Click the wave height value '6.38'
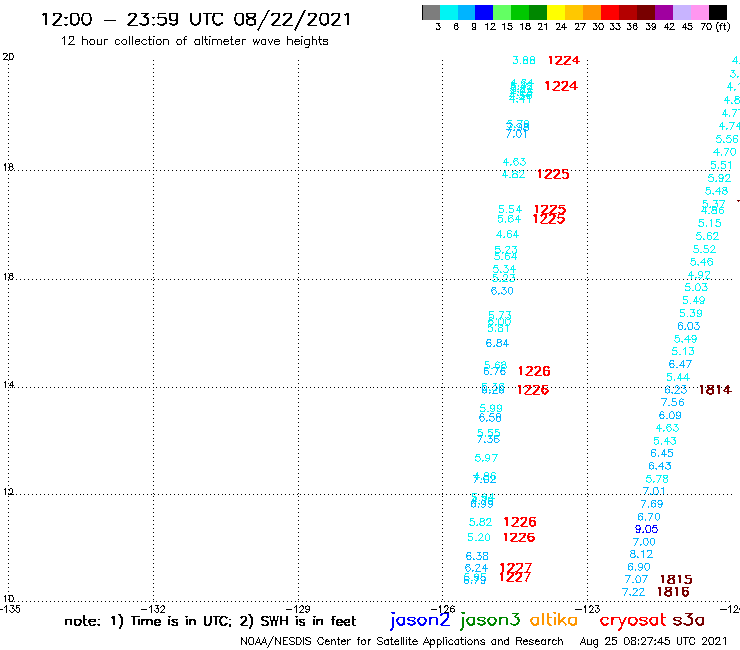740x650 pixels. click(x=477, y=556)
